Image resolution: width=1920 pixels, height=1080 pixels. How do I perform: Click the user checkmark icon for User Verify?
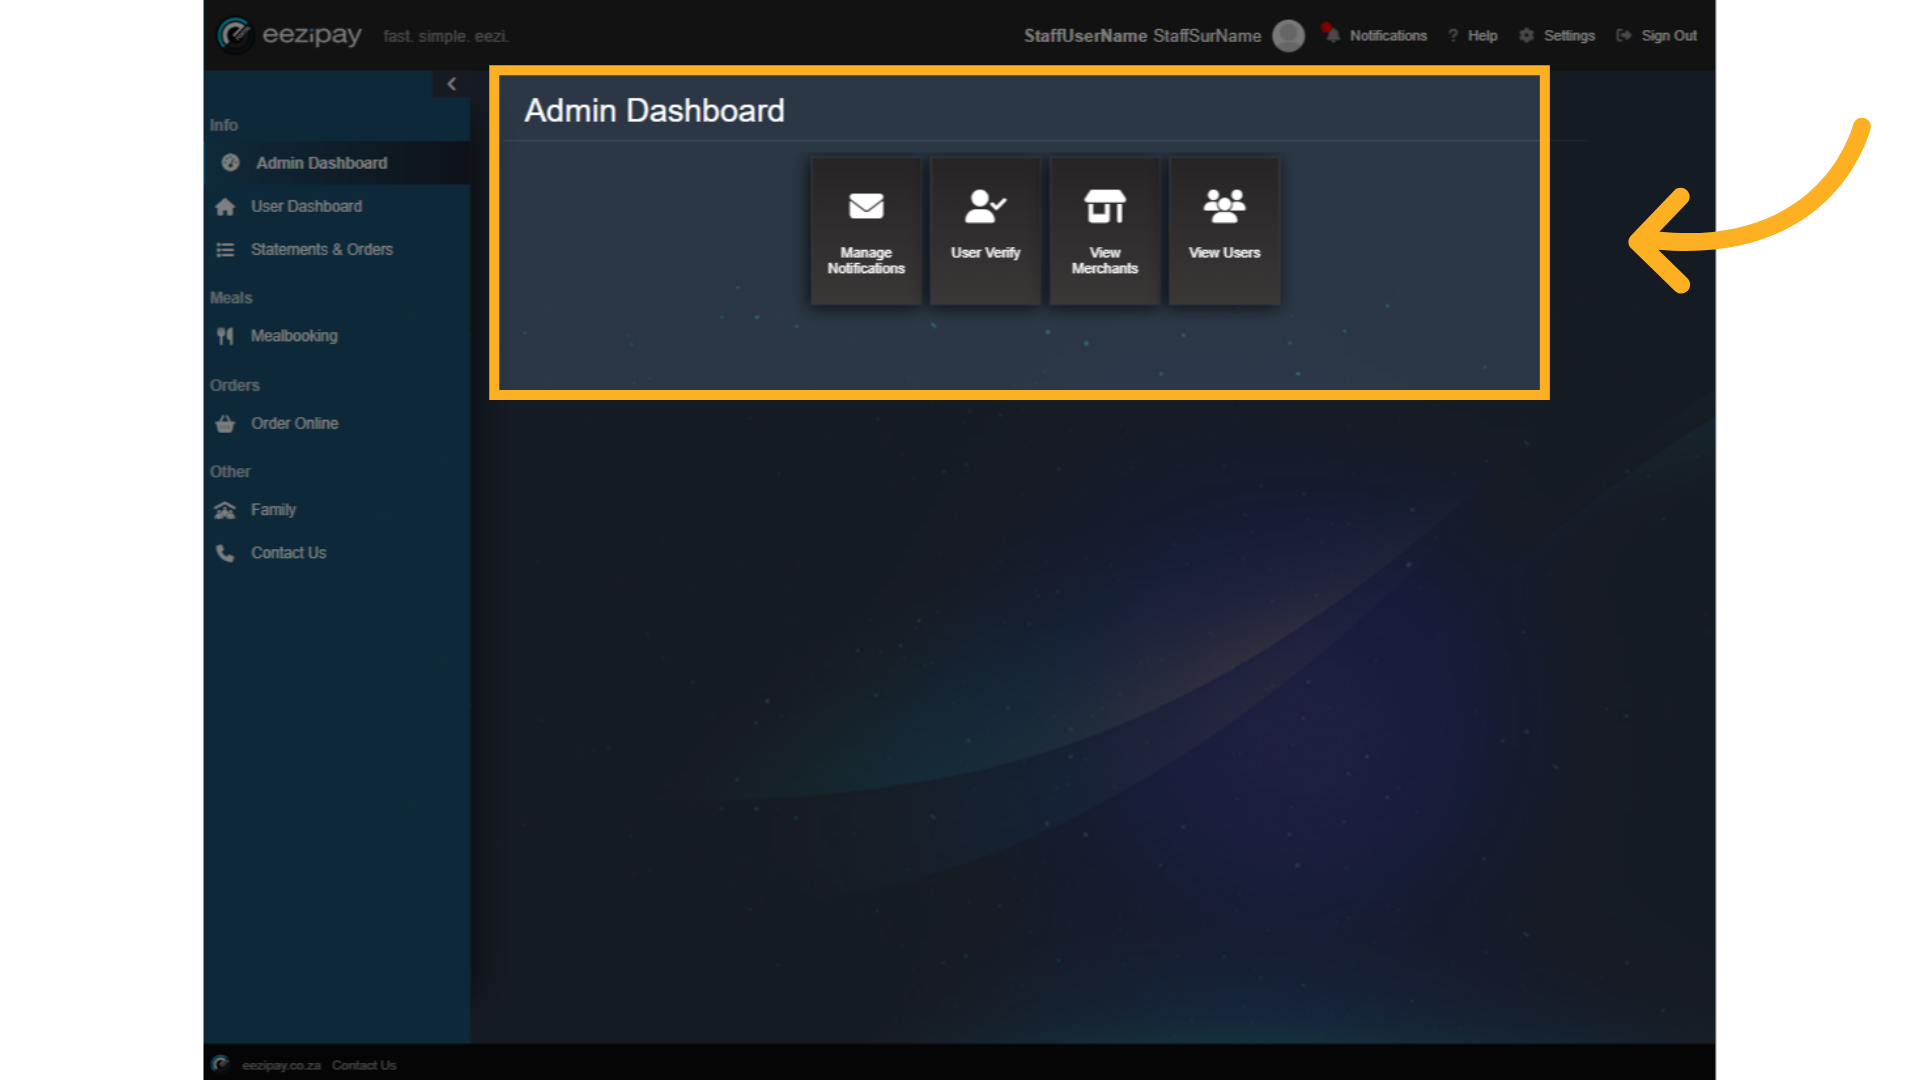click(985, 206)
